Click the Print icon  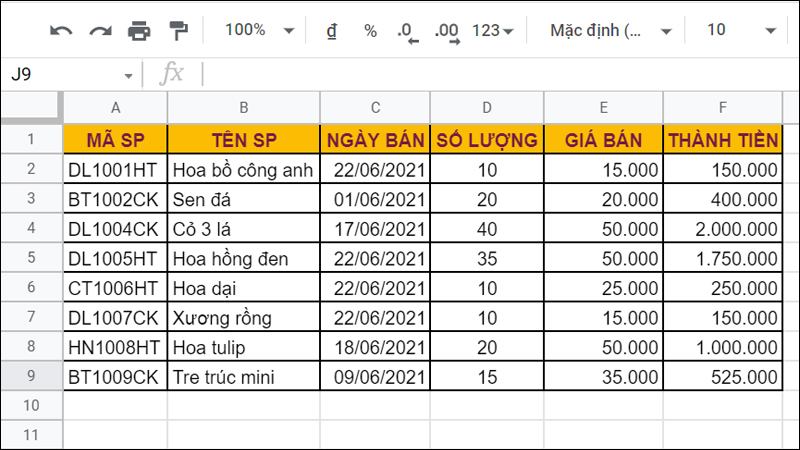click(138, 31)
